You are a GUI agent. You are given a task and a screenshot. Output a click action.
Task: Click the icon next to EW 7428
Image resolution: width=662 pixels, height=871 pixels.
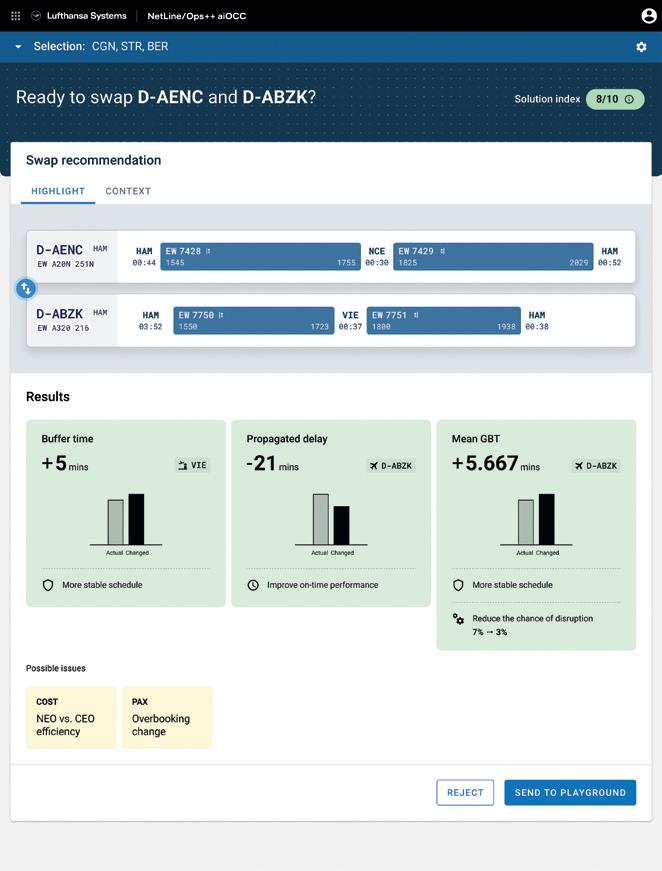(208, 251)
